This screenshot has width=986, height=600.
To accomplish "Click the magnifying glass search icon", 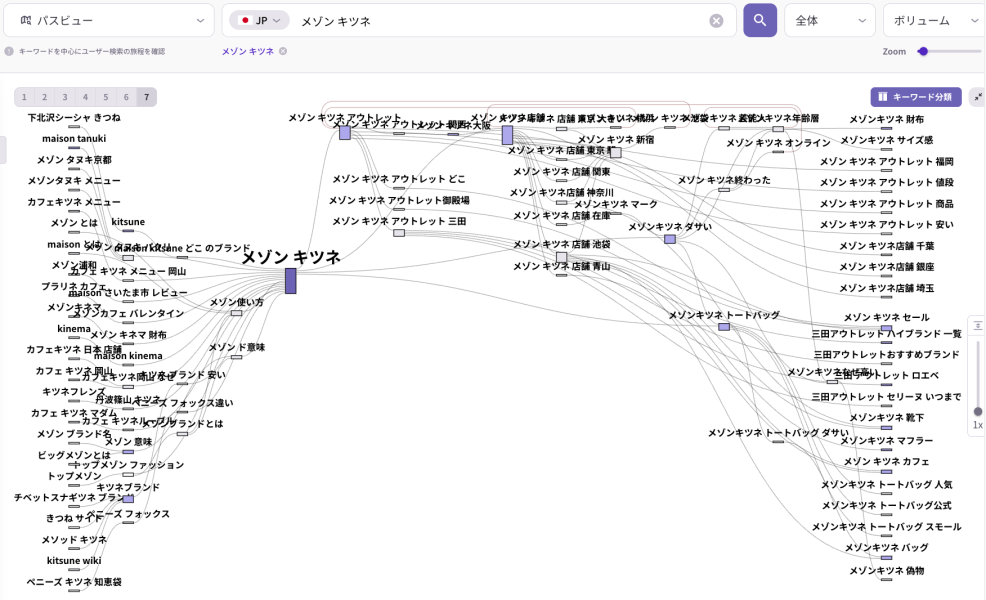I will point(760,20).
